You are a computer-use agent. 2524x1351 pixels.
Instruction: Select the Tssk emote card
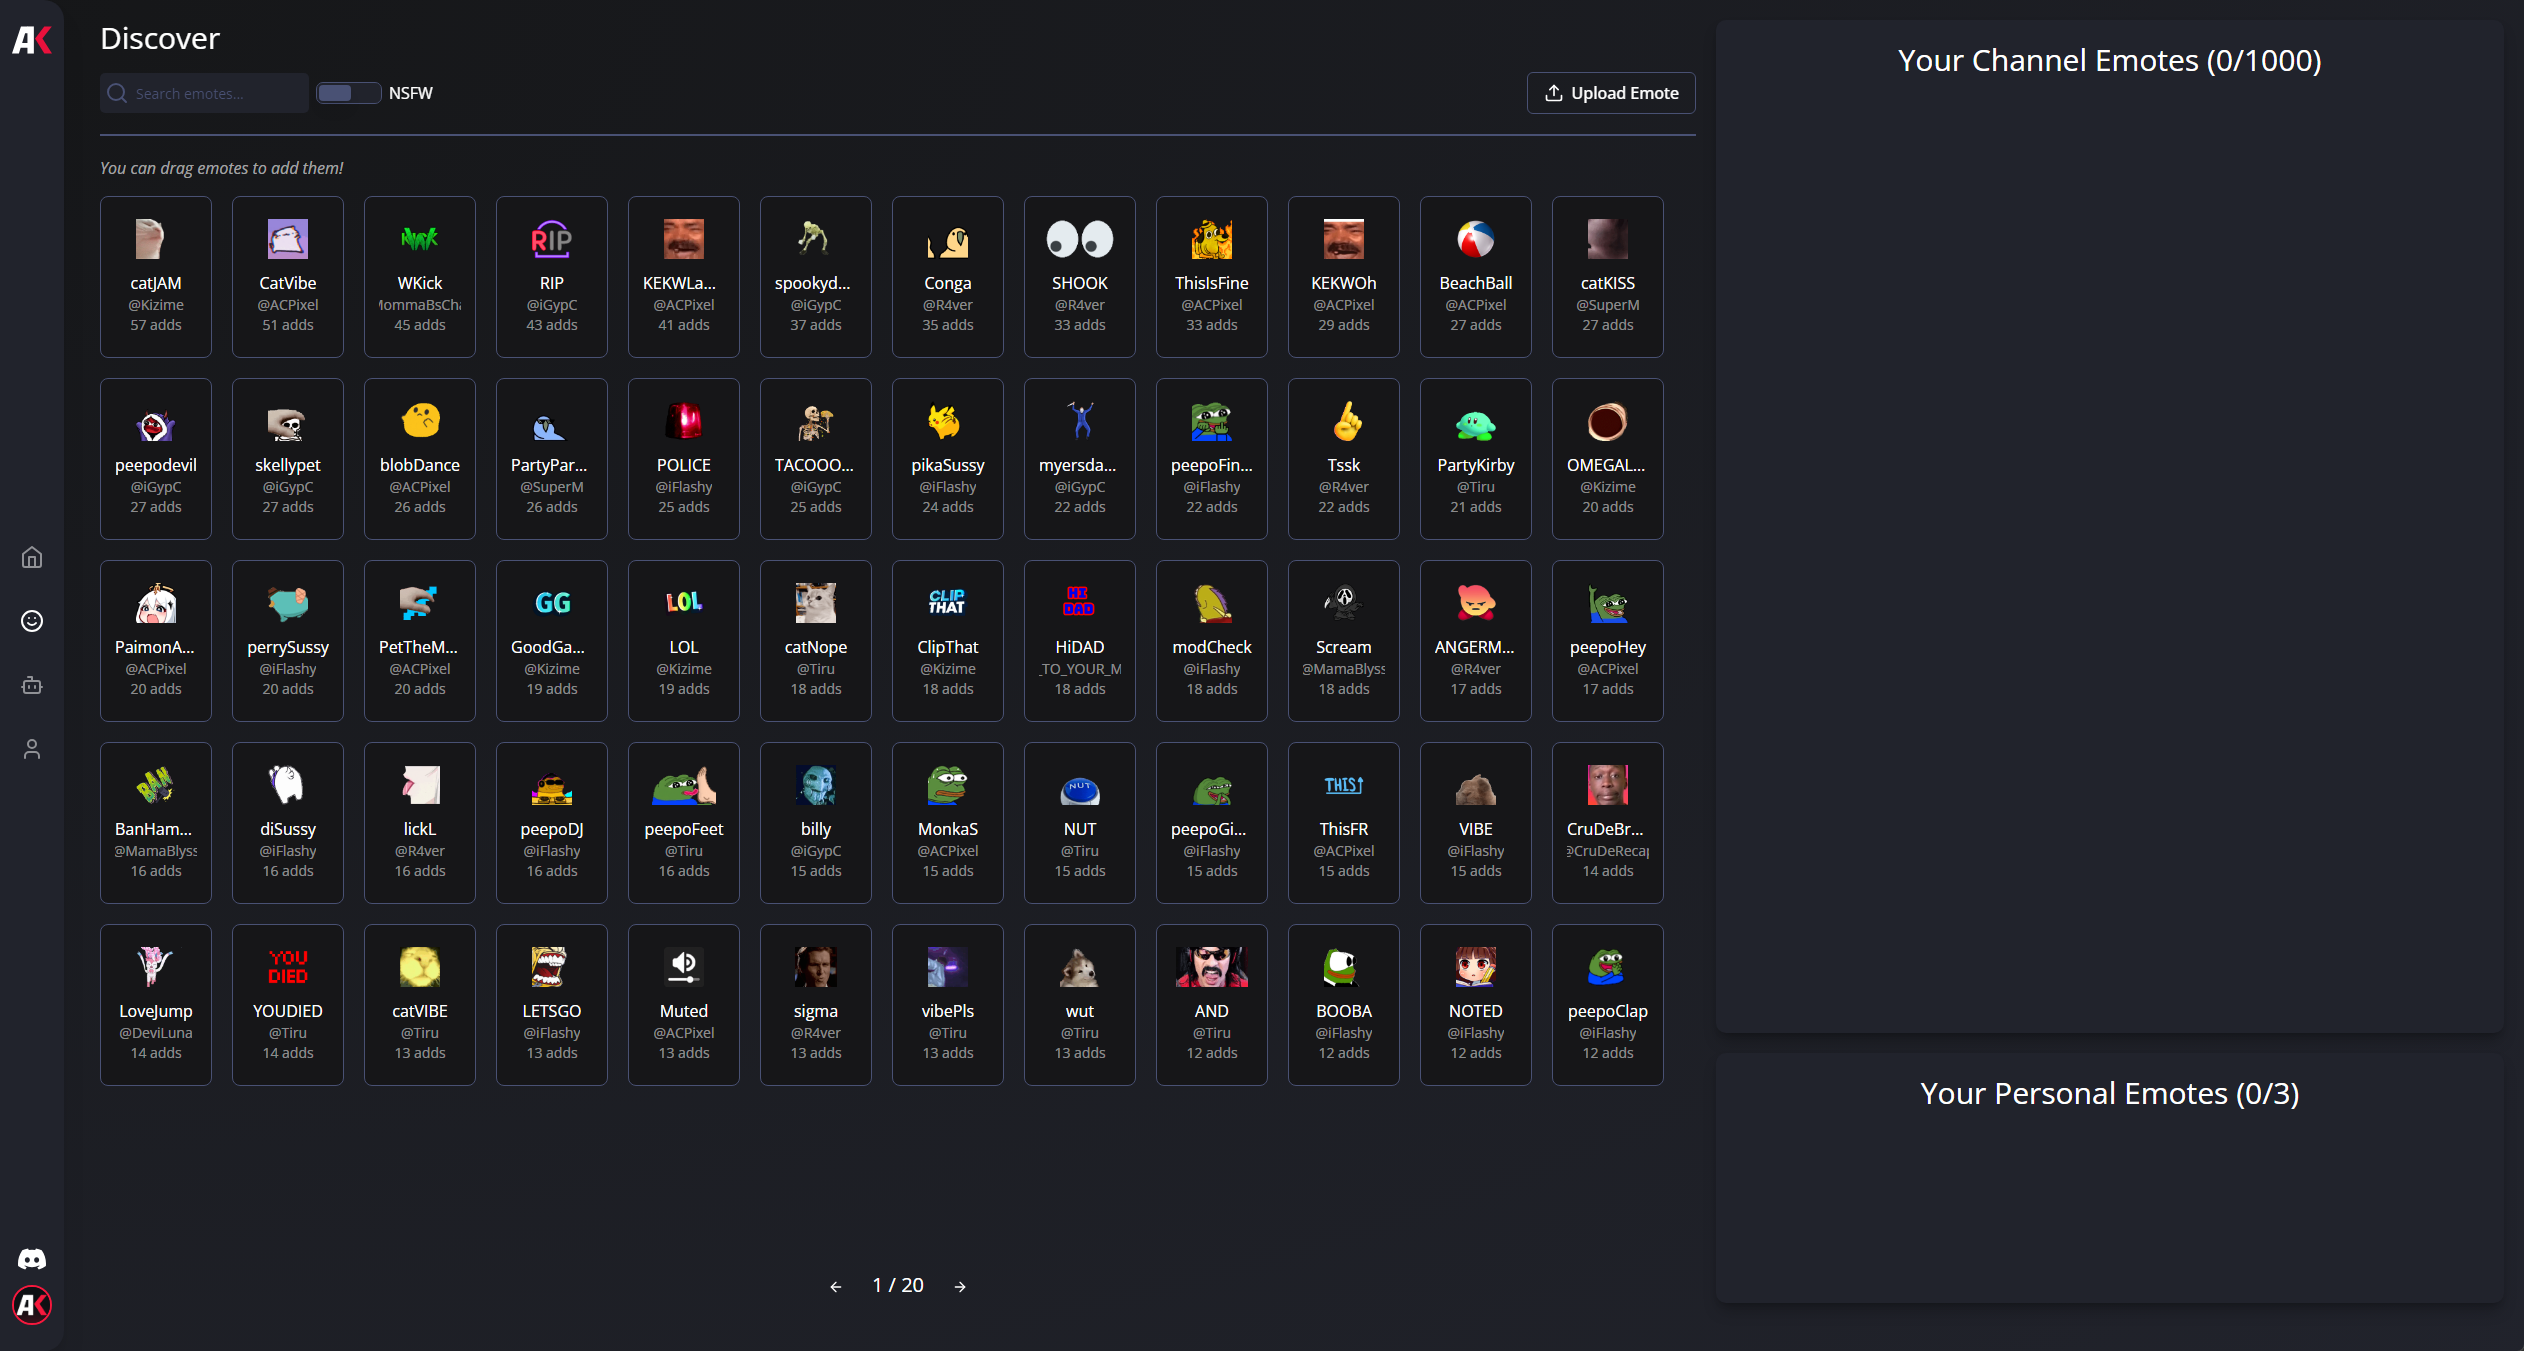(1344, 459)
